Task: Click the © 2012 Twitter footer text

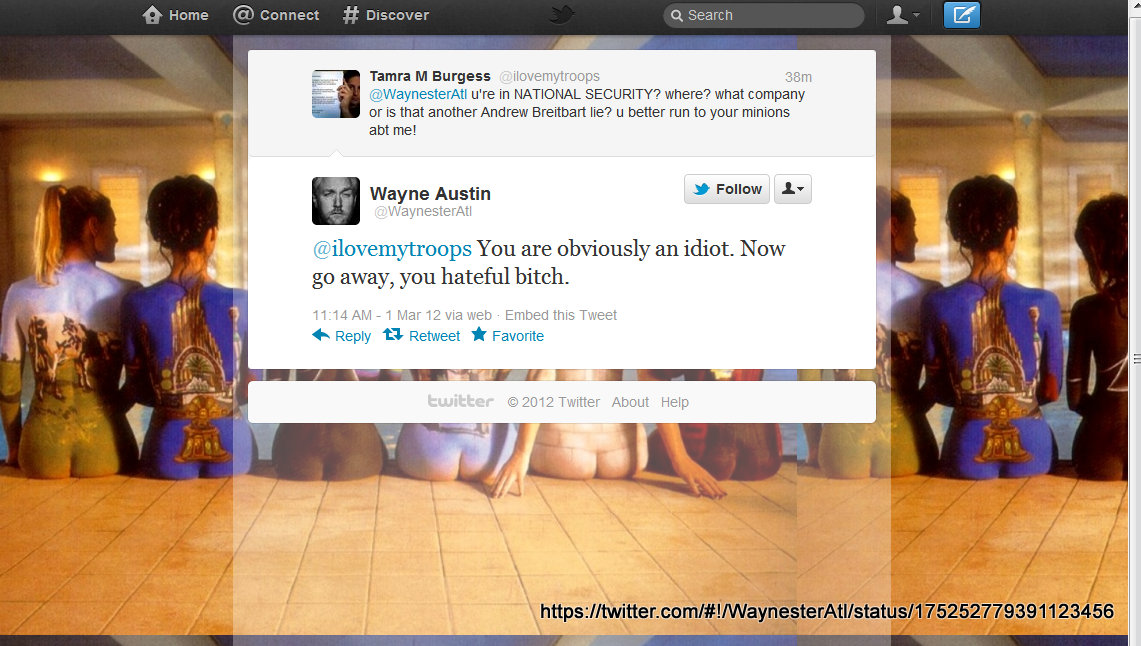Action: tap(554, 402)
